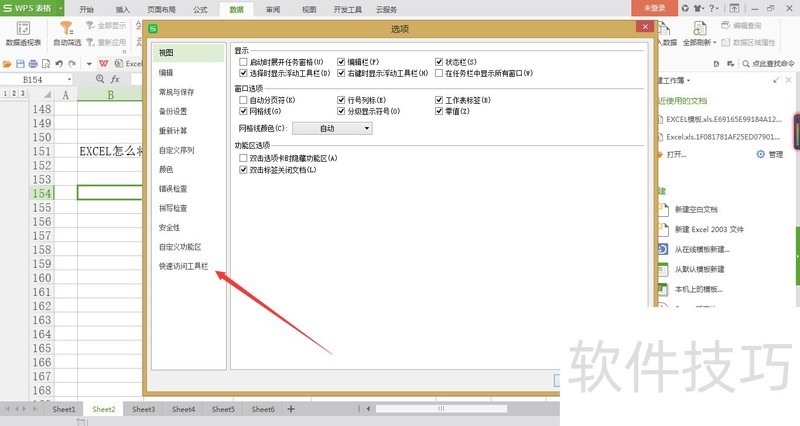
Task: Click the collapse ribbon icon in title bar
Action: click(734, 8)
